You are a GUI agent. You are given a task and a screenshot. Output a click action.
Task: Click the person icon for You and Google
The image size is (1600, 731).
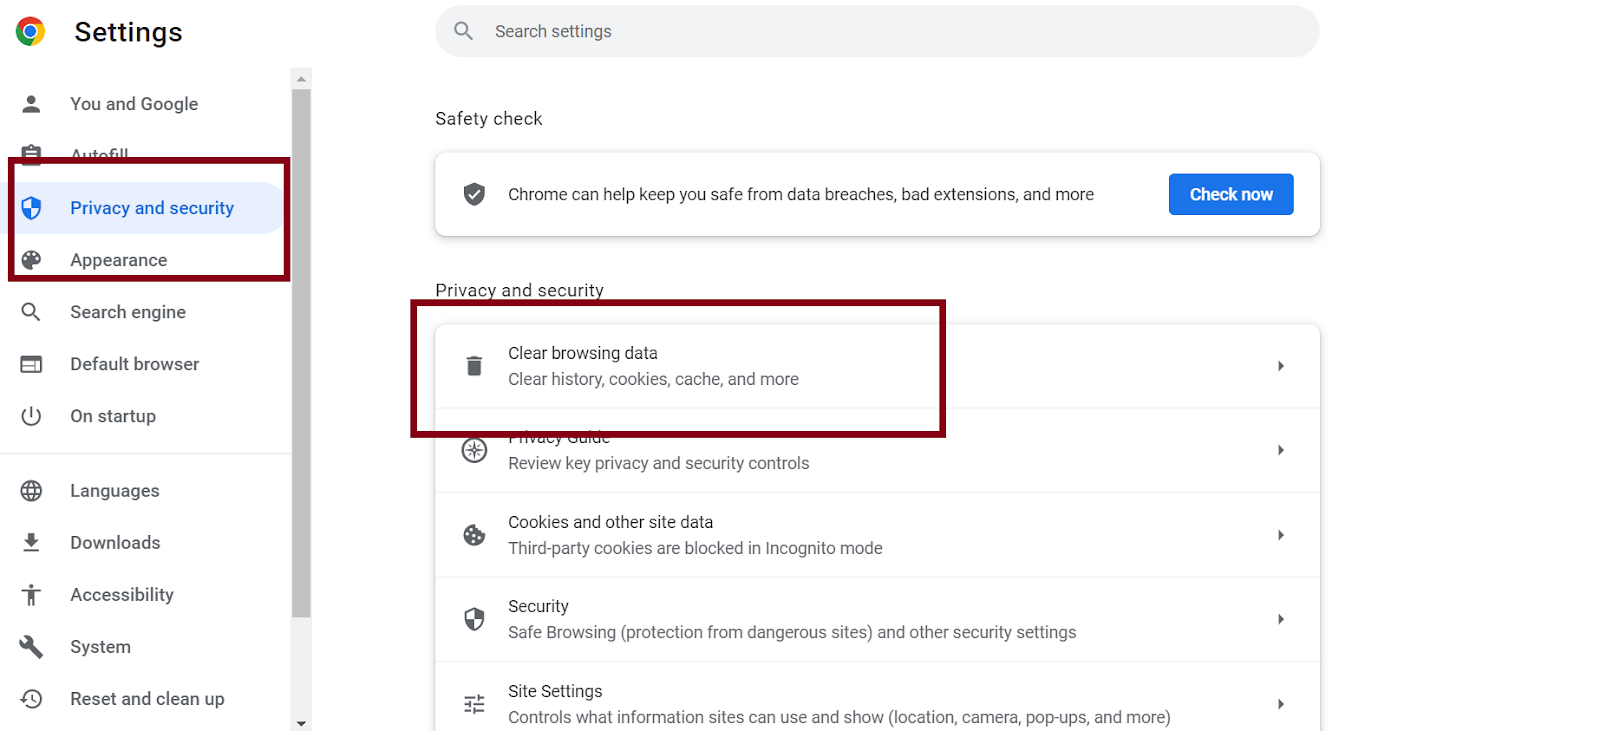(32, 104)
